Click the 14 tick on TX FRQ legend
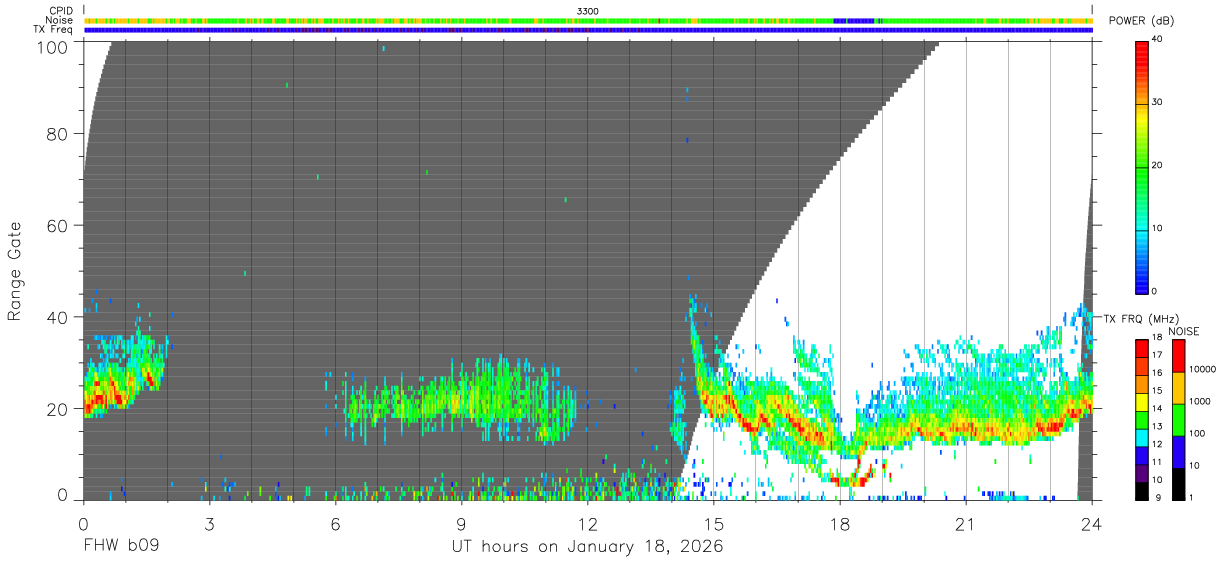Image resolution: width=1228 pixels, height=567 pixels. point(1159,408)
